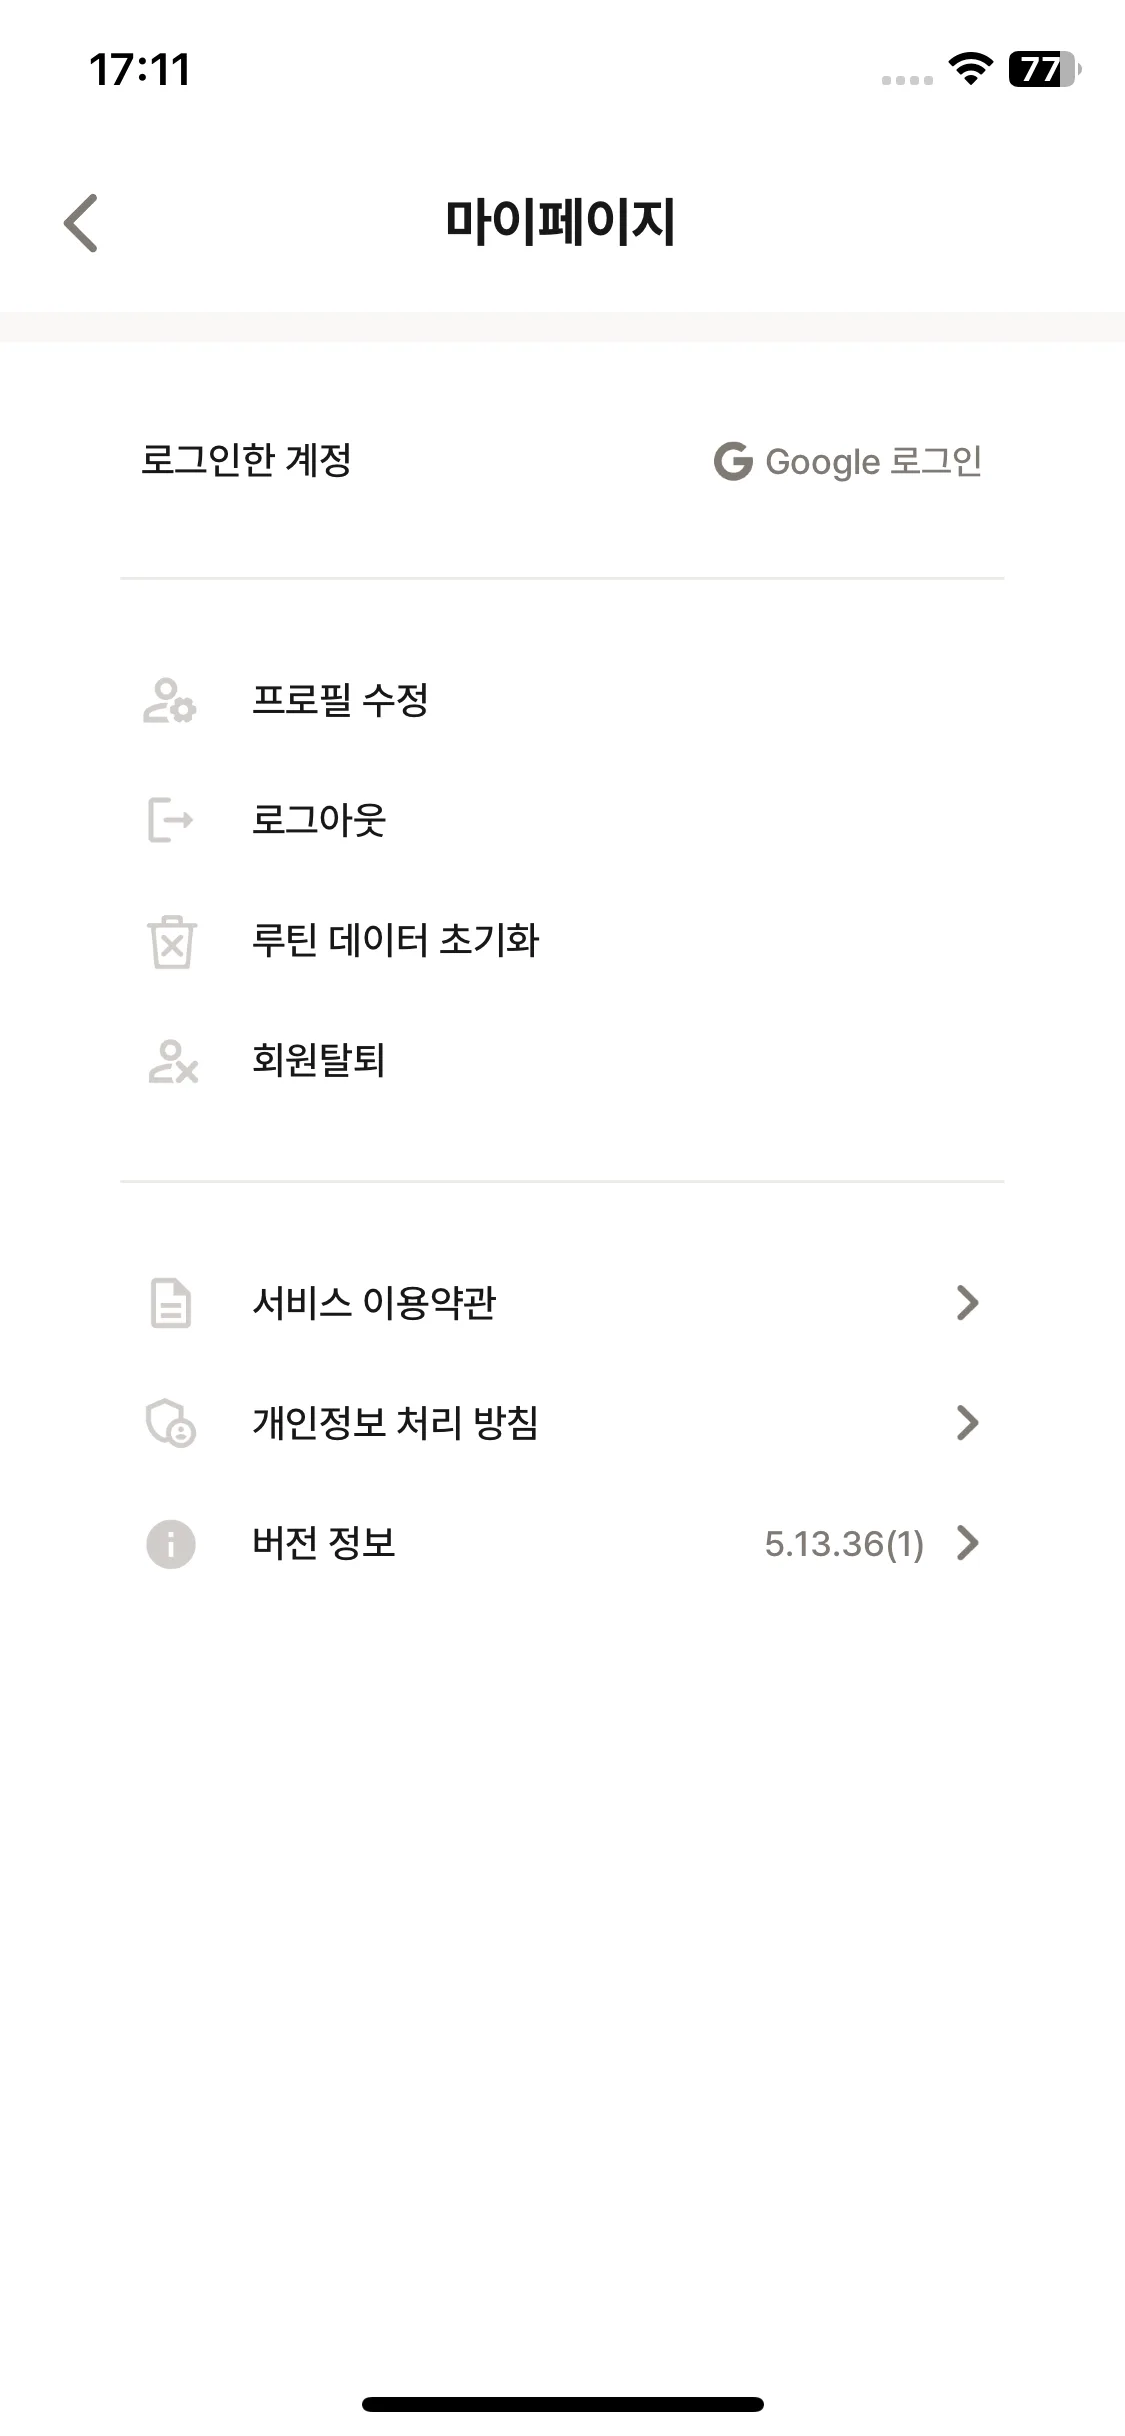Image resolution: width=1125 pixels, height=2436 pixels.
Task: Tap the shield privacy policy icon
Action: point(171,1423)
